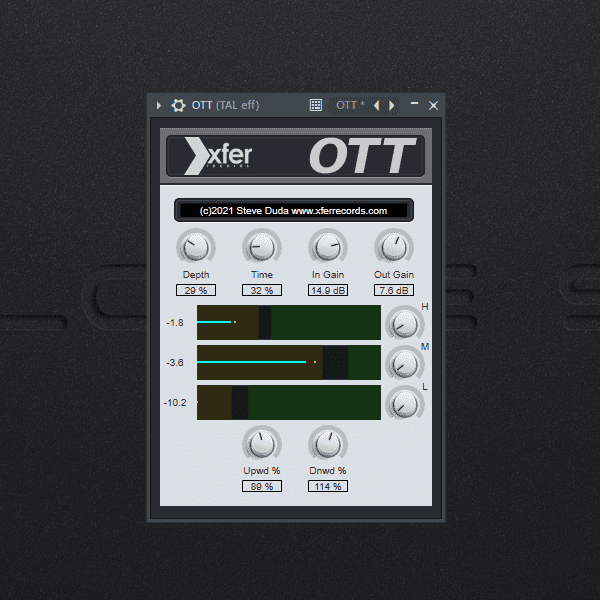Click the Out Gain knob
The width and height of the screenshot is (600, 600).
pyautogui.click(x=394, y=248)
